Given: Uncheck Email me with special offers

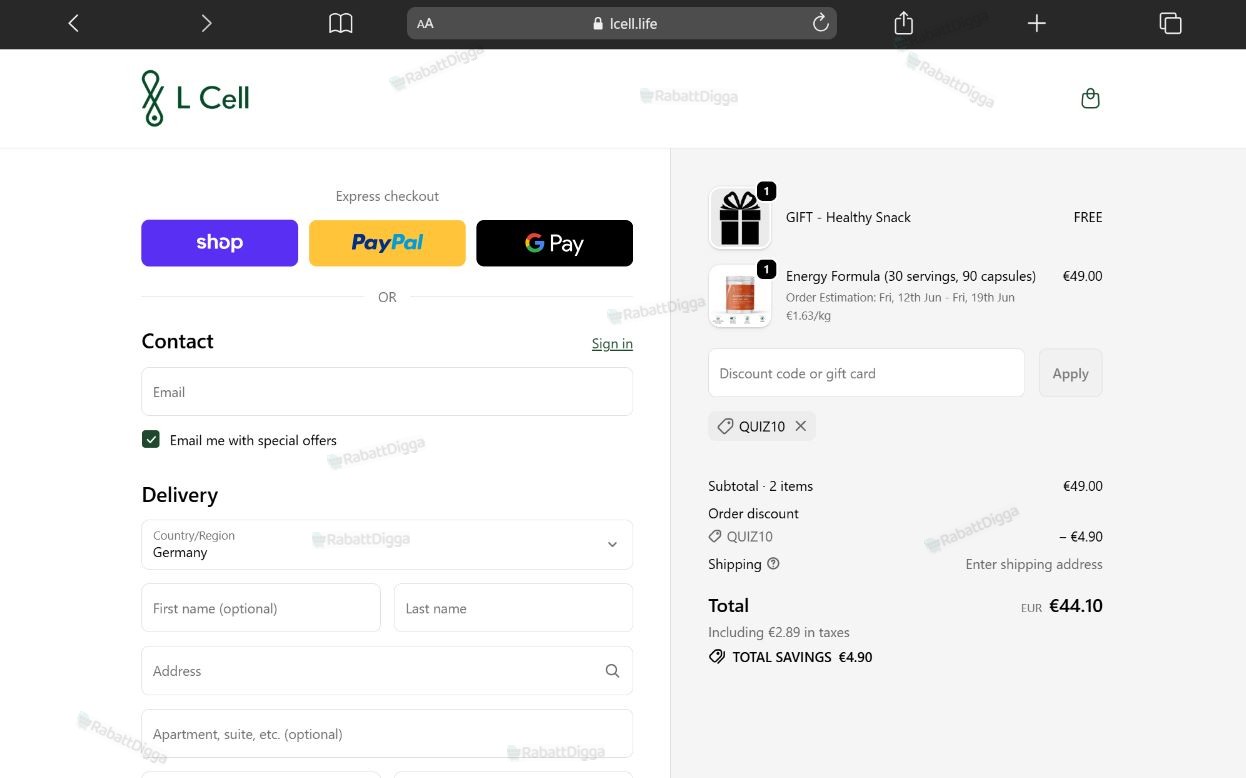Looking at the screenshot, I should pos(151,439).
